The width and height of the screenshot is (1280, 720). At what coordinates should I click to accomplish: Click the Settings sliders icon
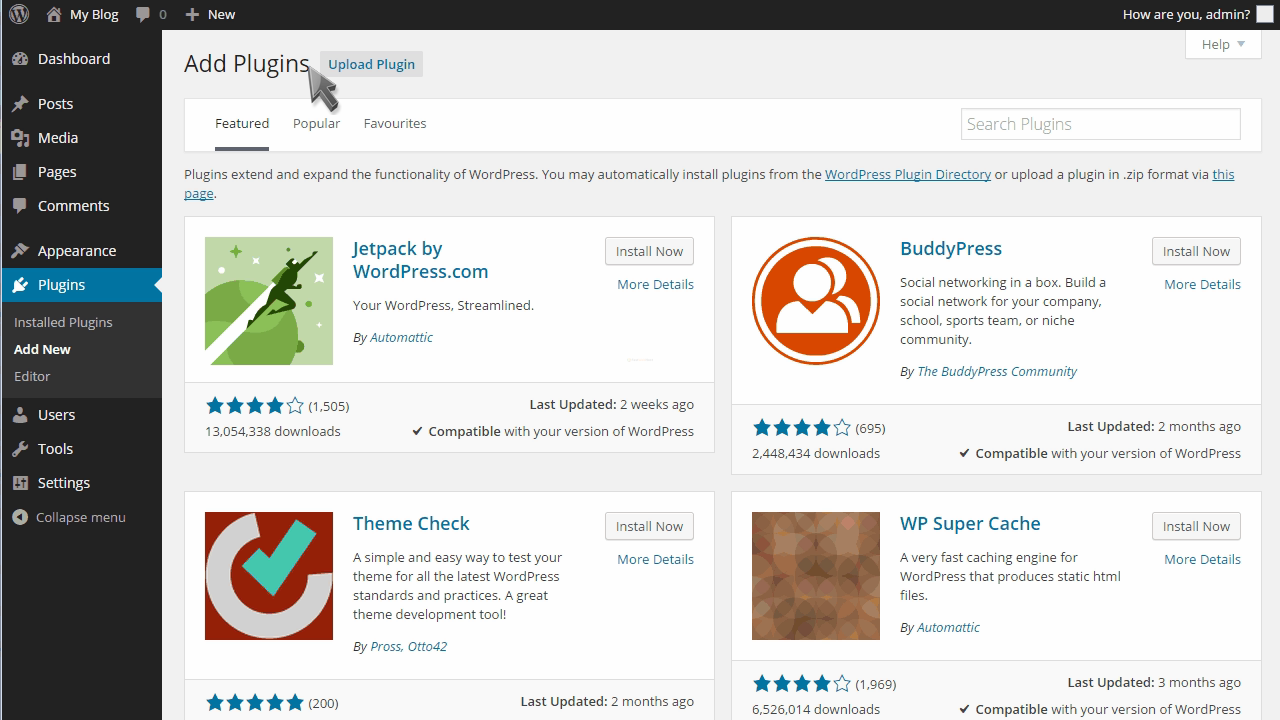click(20, 483)
